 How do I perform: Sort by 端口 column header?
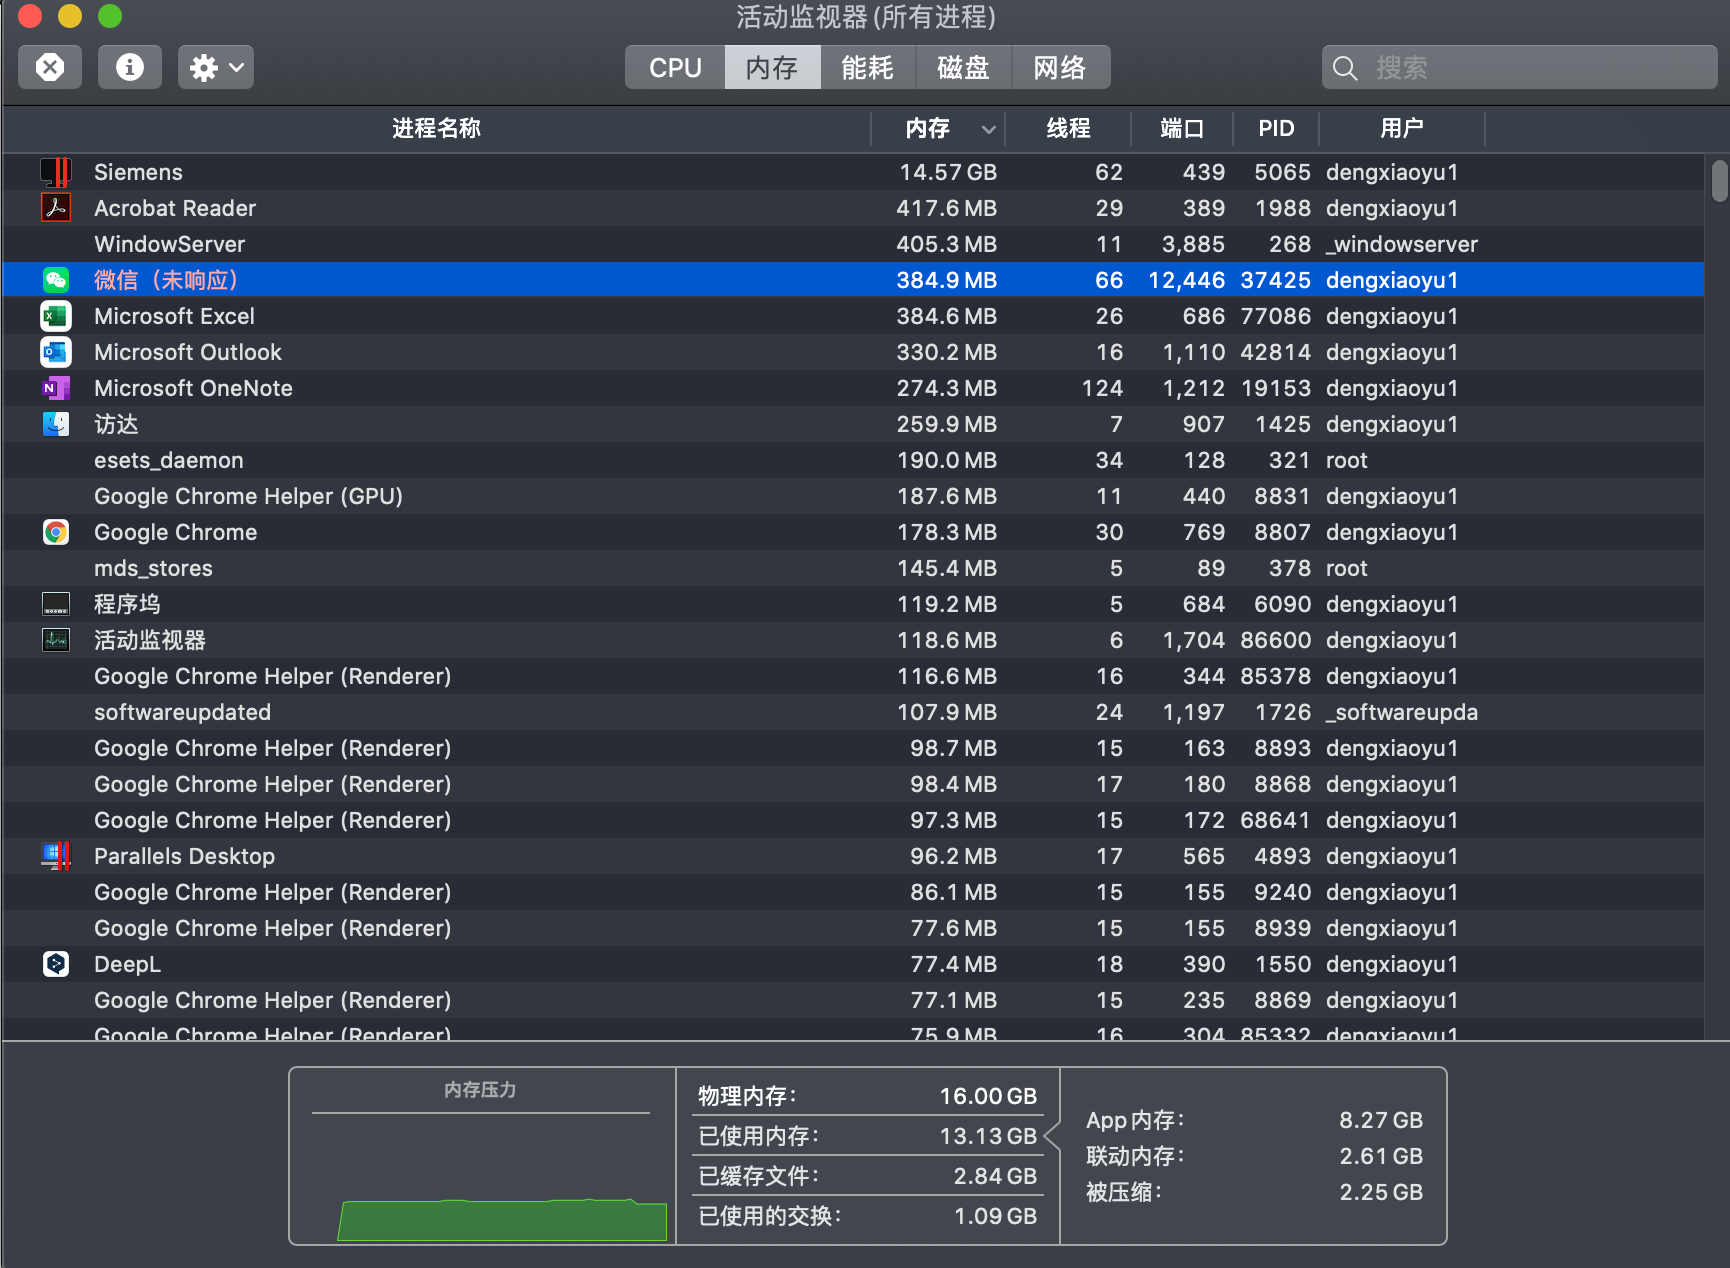1182,128
